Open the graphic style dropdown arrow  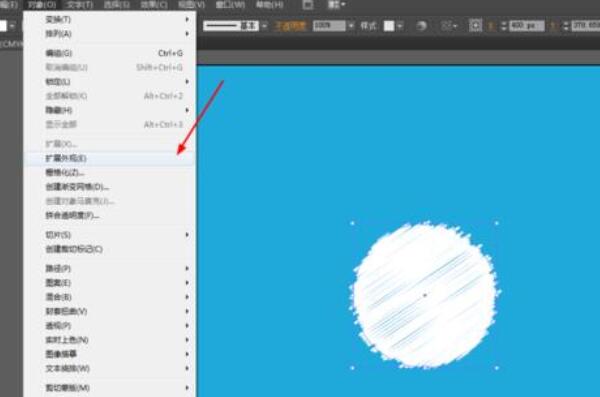coord(399,26)
